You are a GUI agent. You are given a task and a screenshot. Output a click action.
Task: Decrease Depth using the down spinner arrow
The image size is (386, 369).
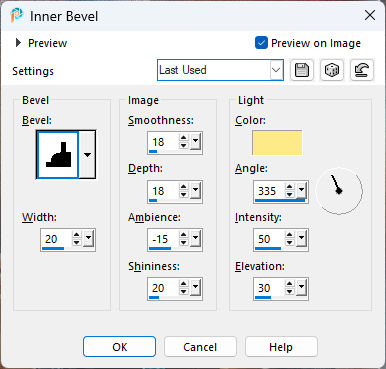point(184,194)
